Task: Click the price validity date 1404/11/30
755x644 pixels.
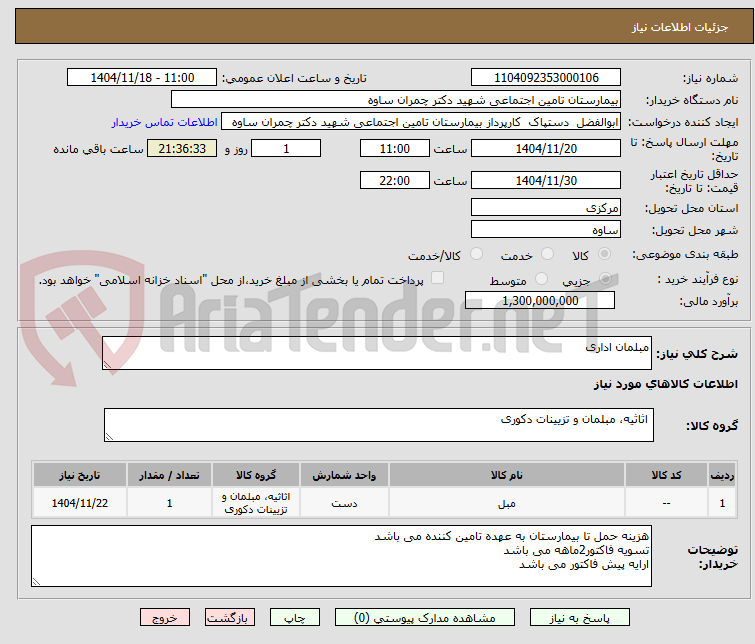Action: (546, 180)
